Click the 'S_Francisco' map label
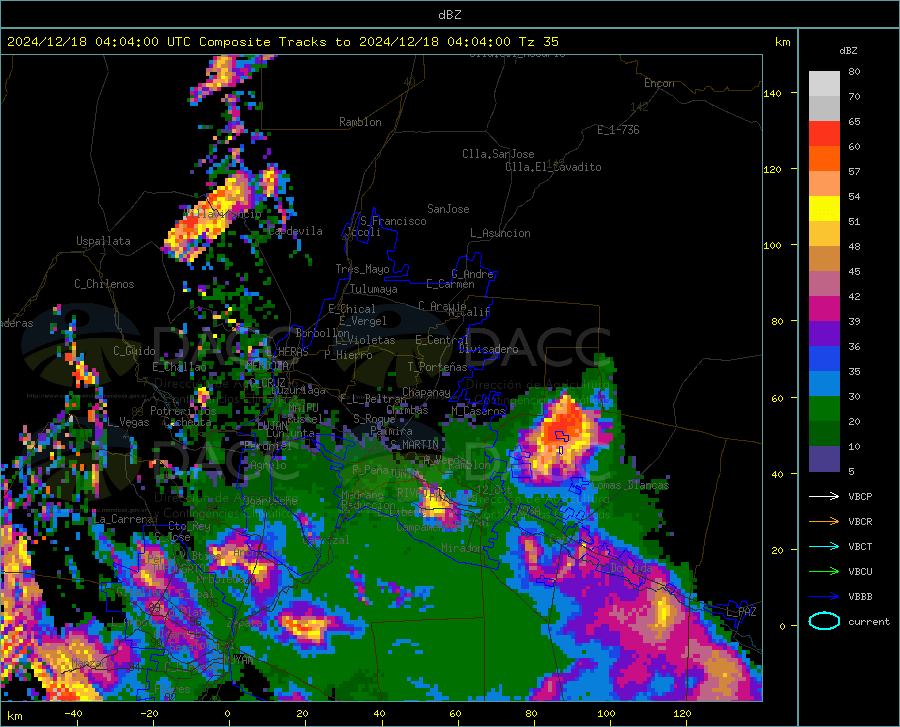900x727 pixels. (393, 221)
